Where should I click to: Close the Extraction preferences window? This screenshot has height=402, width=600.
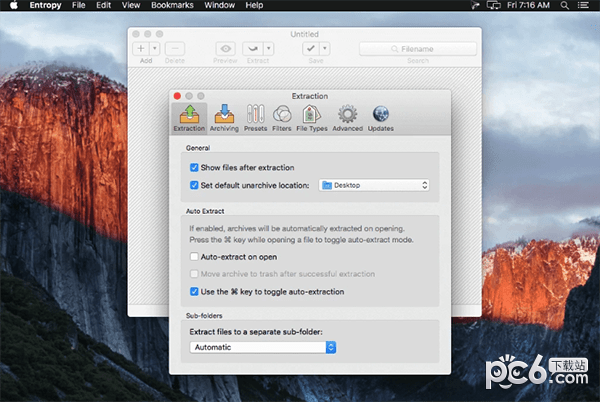[177, 96]
